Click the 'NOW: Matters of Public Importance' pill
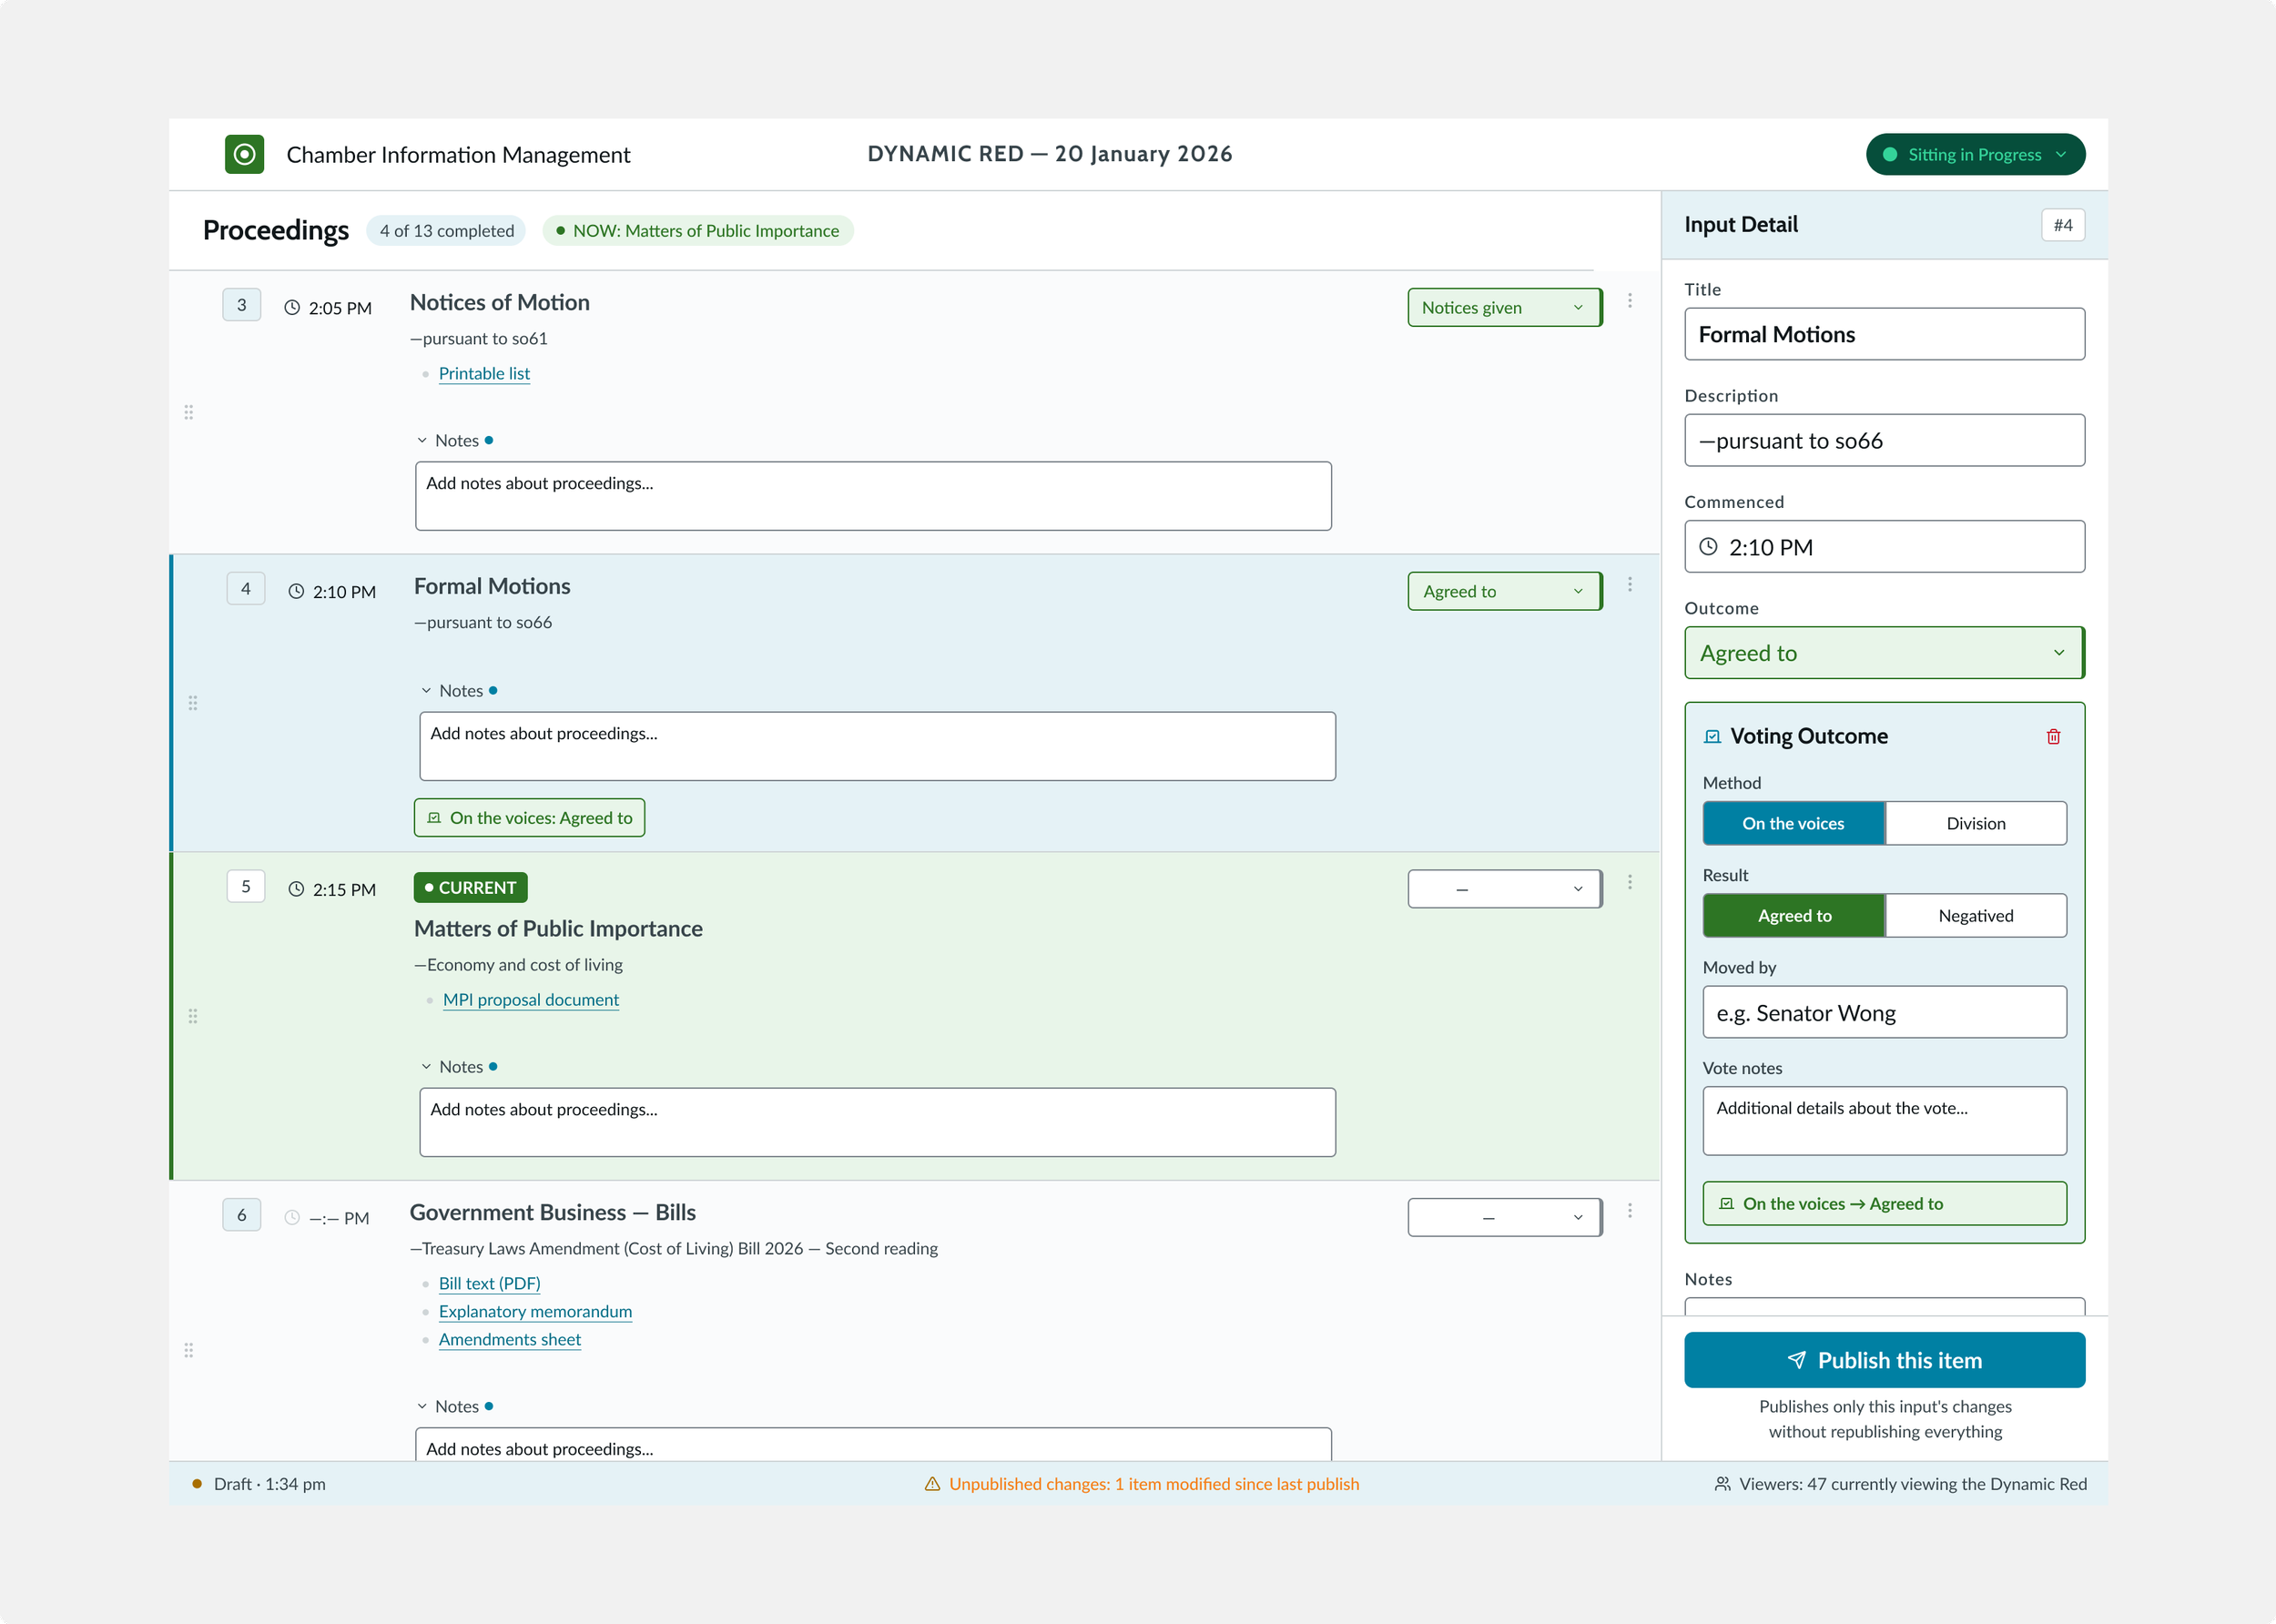2276x1624 pixels. [698, 231]
